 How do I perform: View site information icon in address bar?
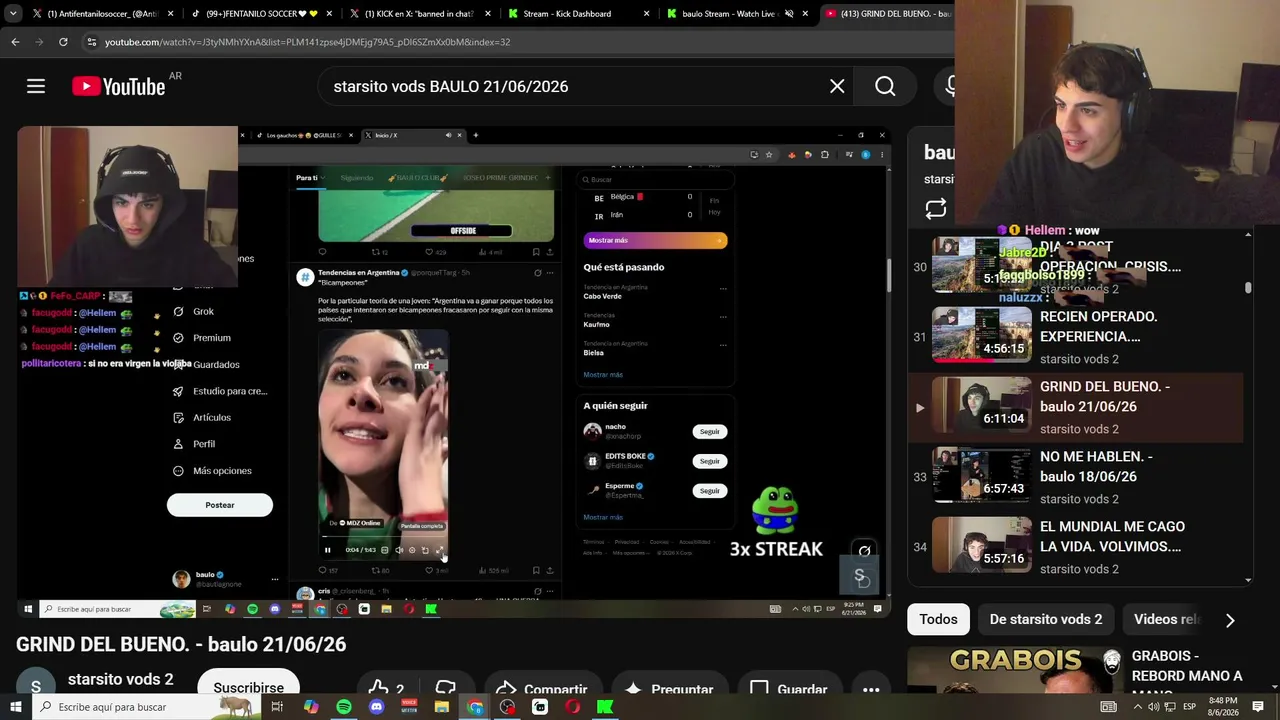(91, 42)
